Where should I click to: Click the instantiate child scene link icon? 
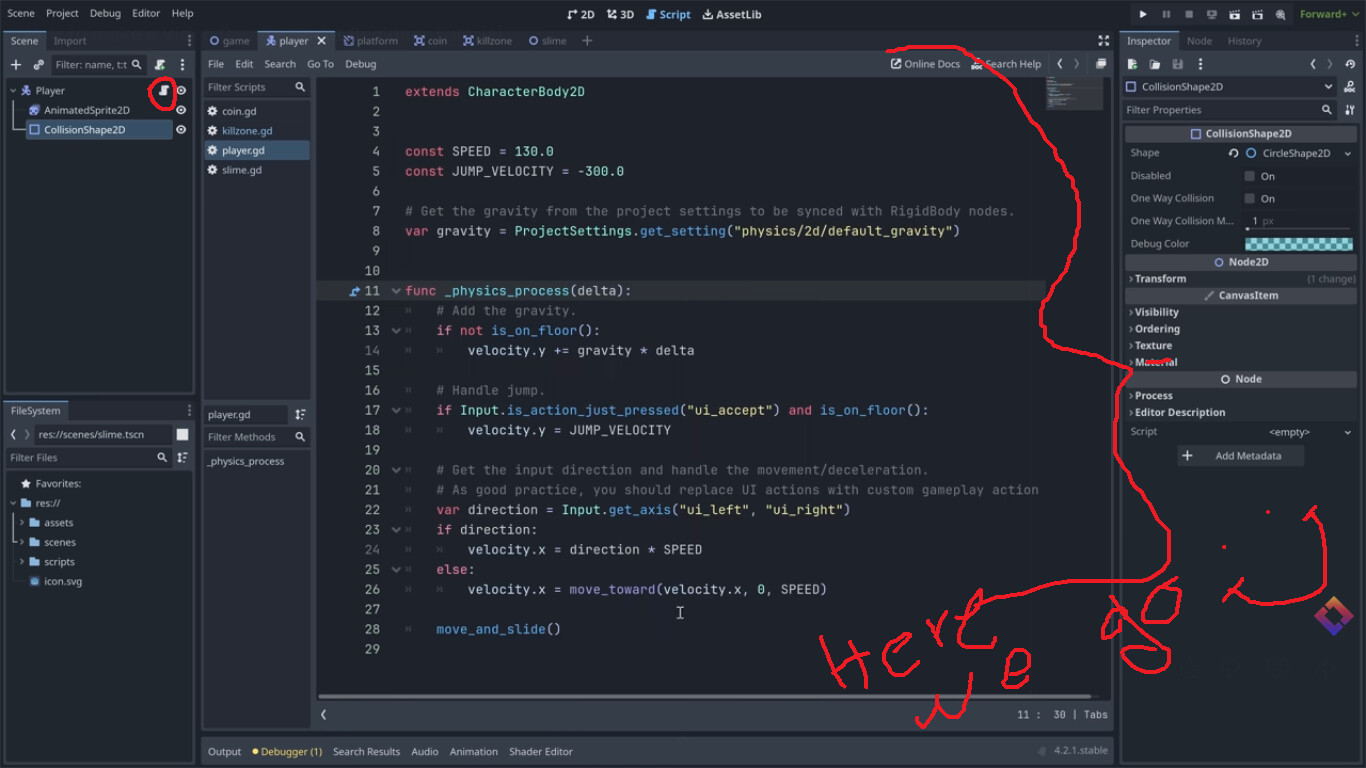coord(38,64)
